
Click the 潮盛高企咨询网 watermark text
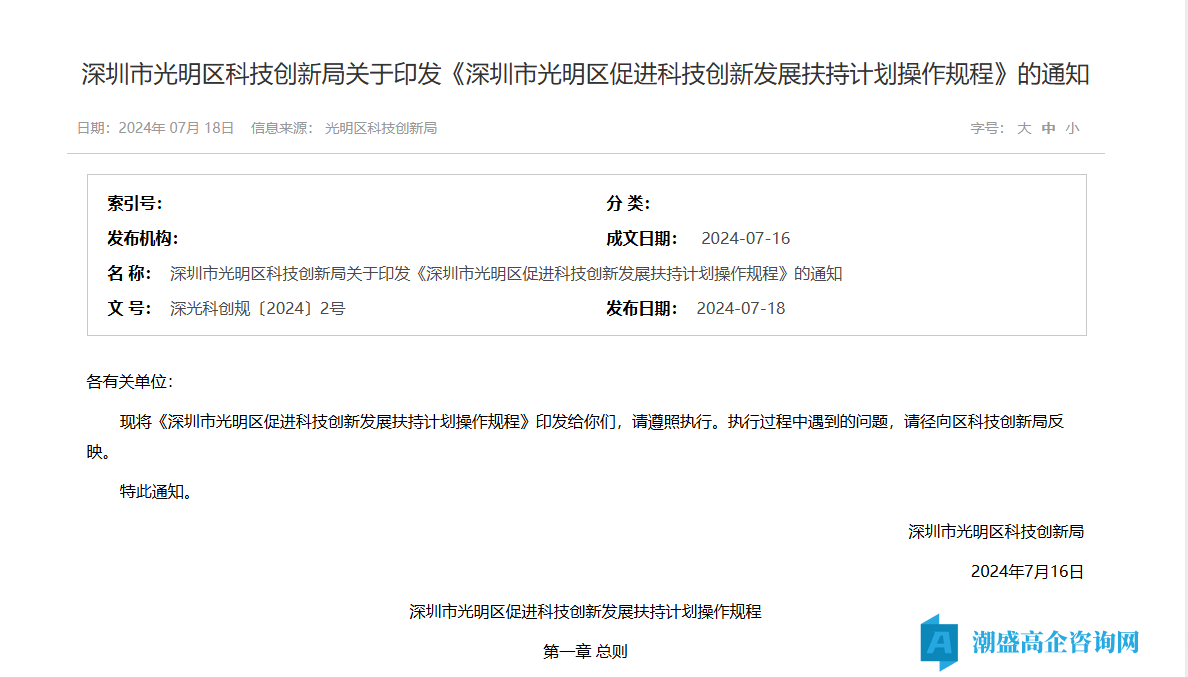1055,641
